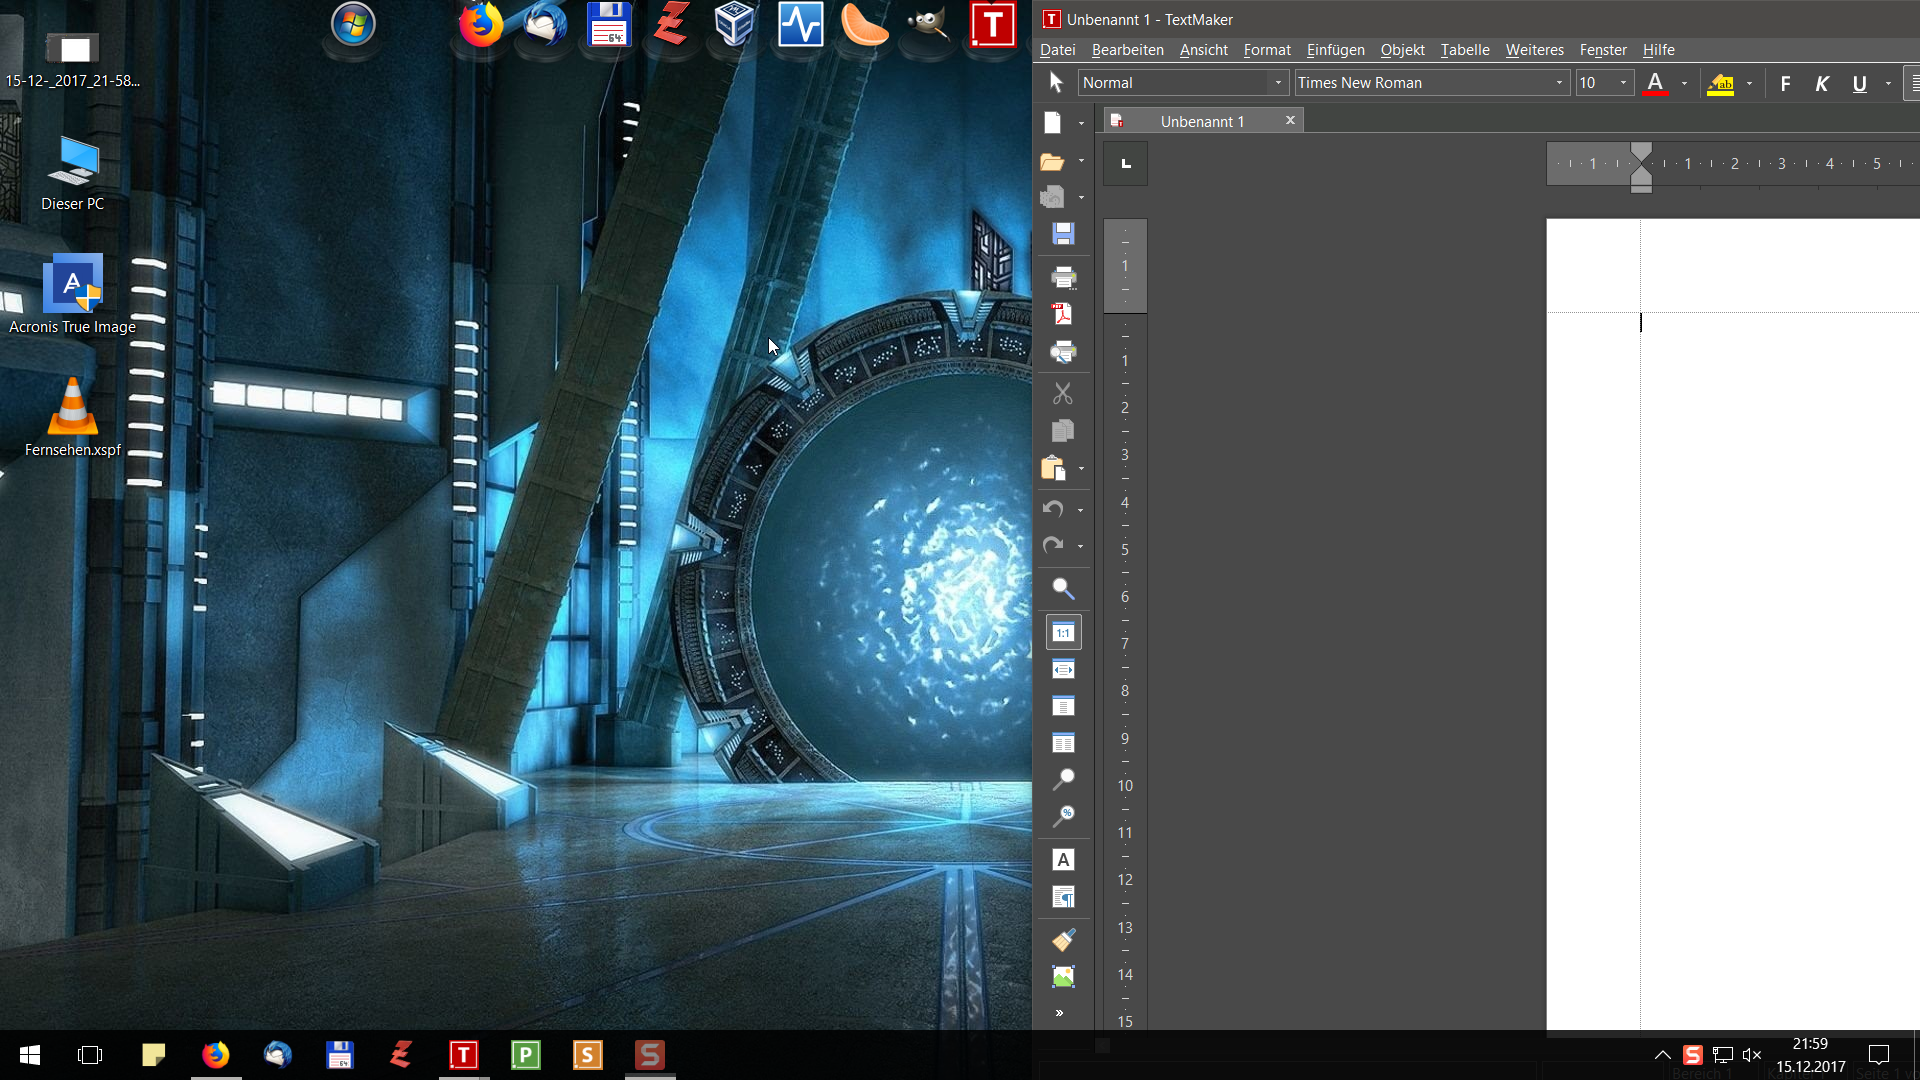Click the tab stop type selector at ruler corner

coord(1125,164)
